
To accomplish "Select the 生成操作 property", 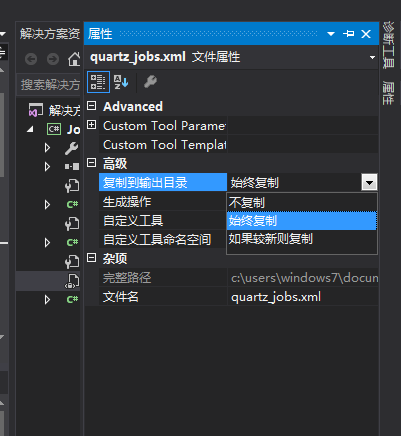I will click(163, 202).
